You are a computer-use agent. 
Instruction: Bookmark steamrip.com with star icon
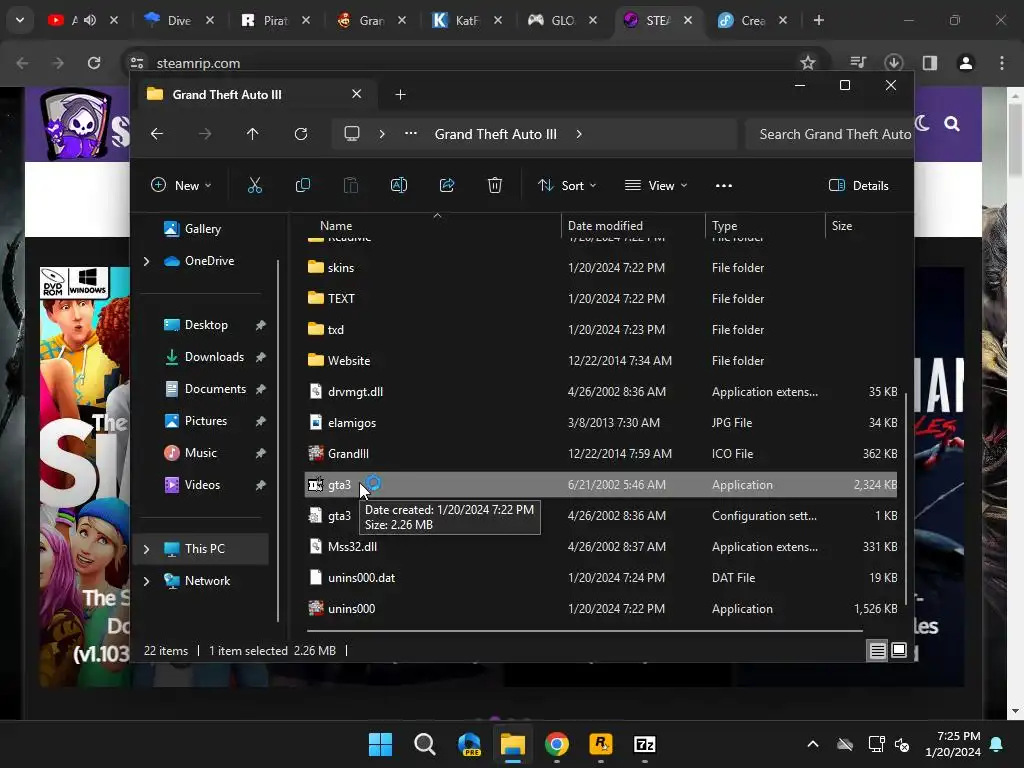(x=808, y=63)
